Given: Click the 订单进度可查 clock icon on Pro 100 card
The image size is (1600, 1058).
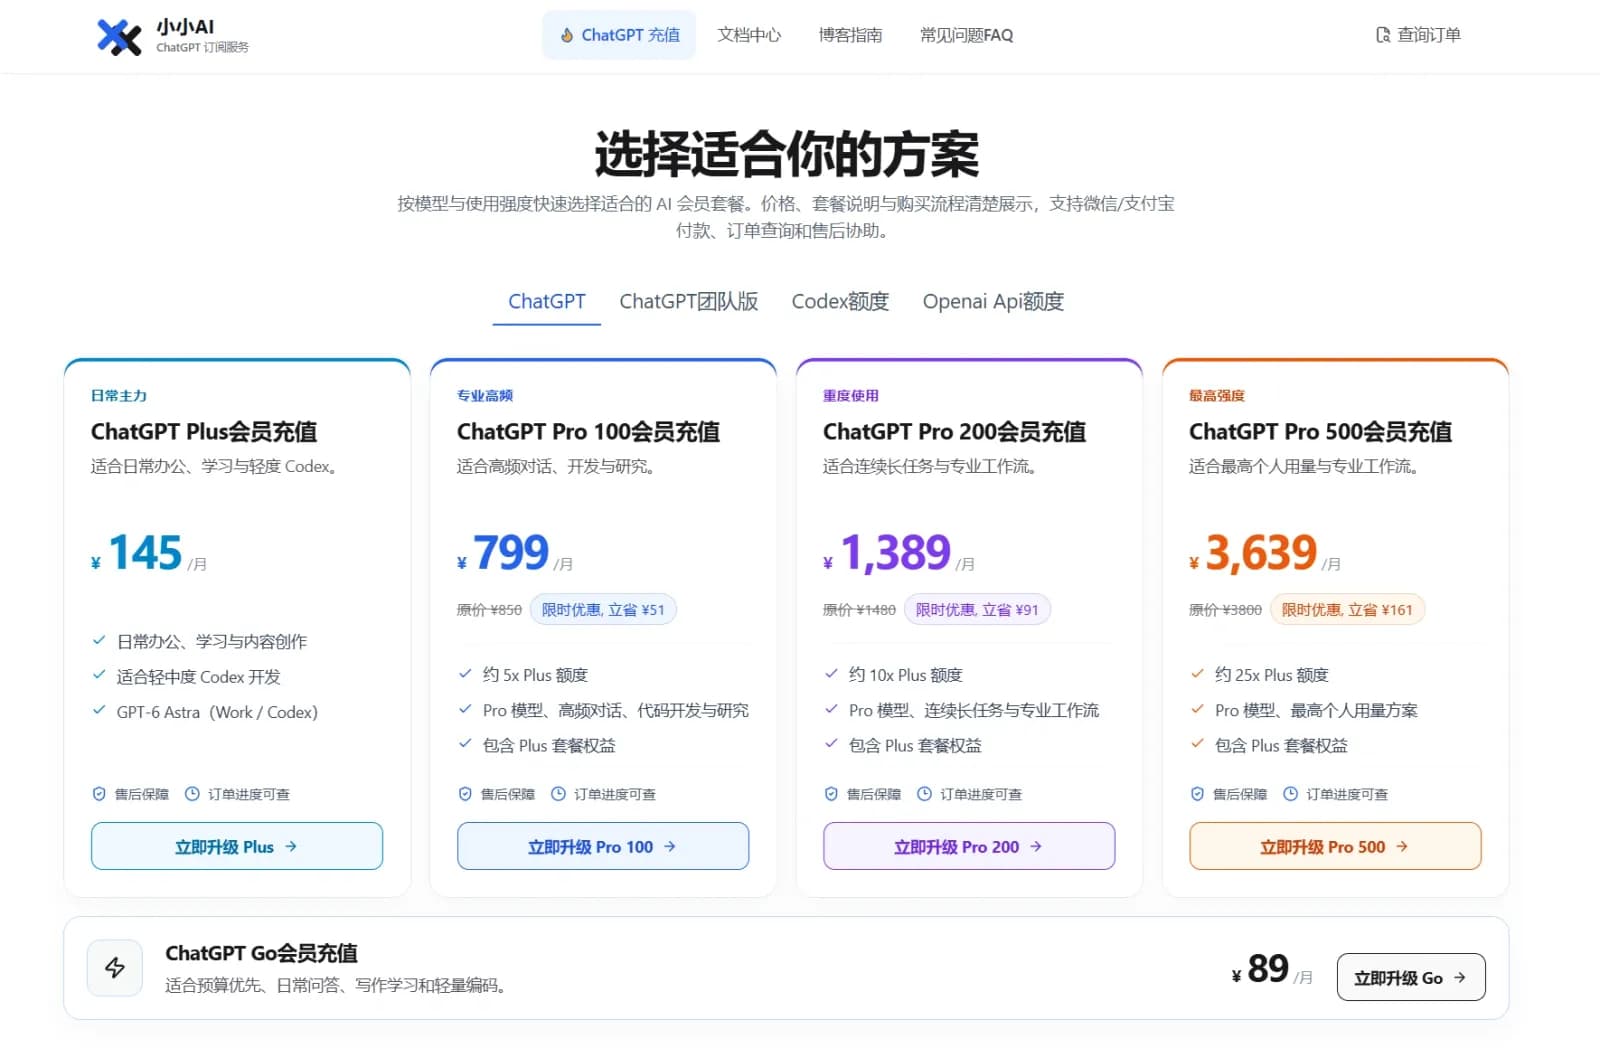Looking at the screenshot, I should click(x=558, y=794).
